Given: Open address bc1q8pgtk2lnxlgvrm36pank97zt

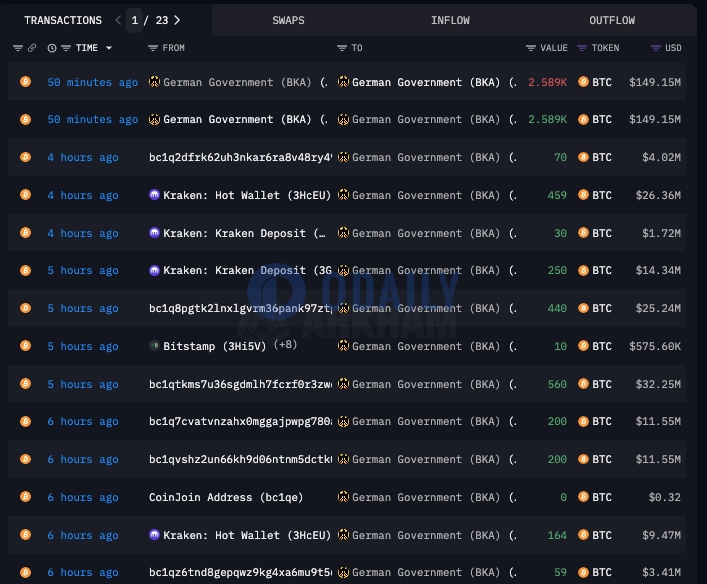Looking at the screenshot, I should click(240, 308).
